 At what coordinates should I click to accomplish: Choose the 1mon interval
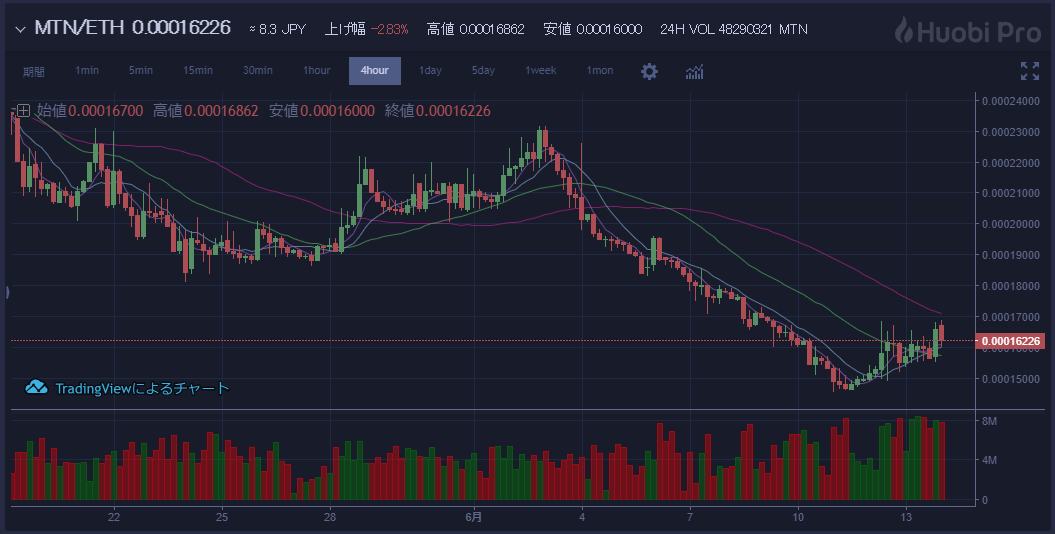[x=600, y=71]
